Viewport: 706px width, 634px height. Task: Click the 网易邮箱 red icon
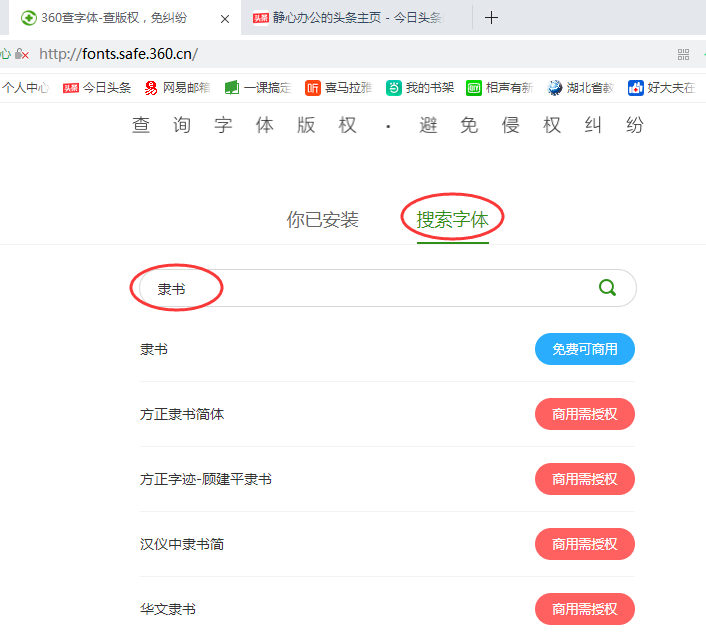[151, 88]
